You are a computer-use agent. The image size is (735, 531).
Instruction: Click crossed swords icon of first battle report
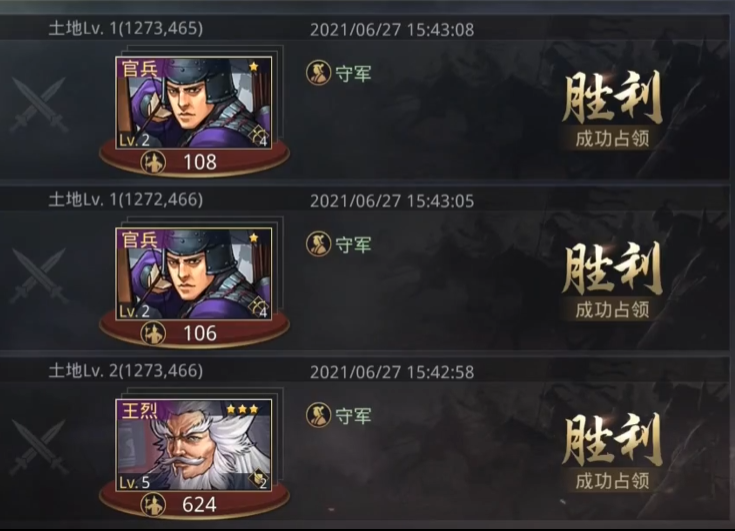point(38,105)
